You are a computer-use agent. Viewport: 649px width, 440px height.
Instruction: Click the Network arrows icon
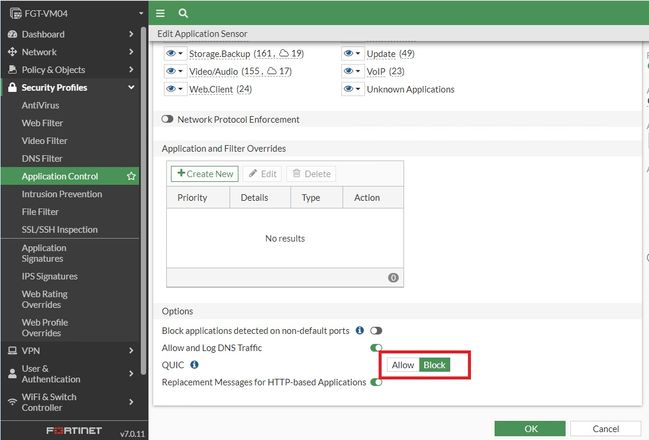[12, 52]
